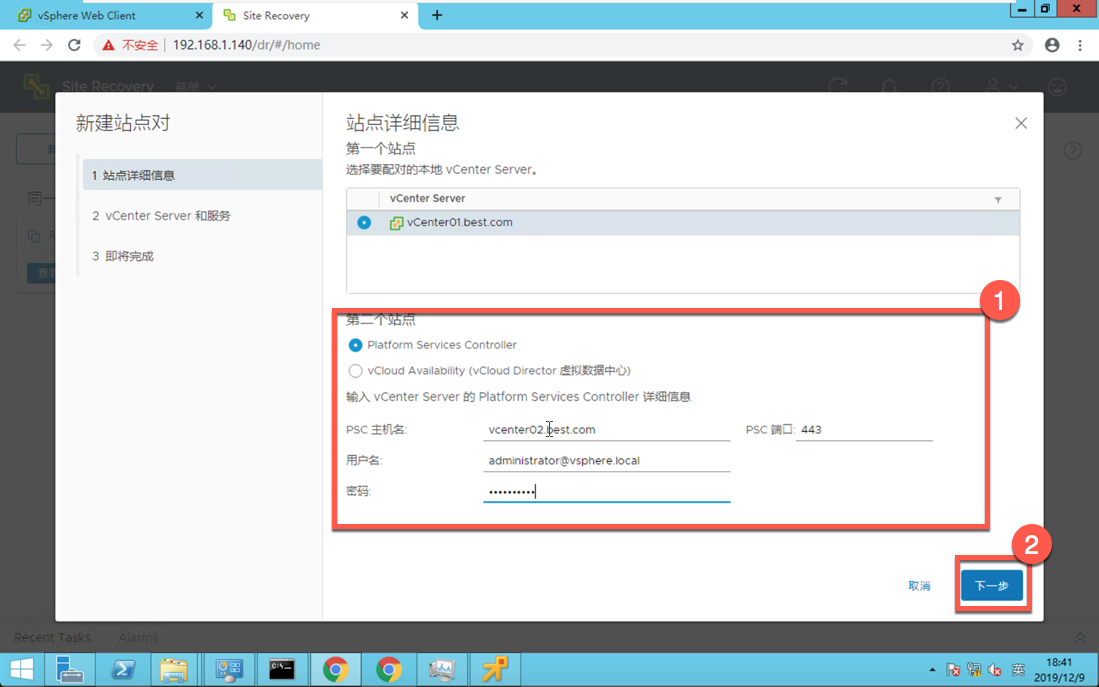The height and width of the screenshot is (687, 1099).
Task: Expand the bottom panel chevron
Action: pyautogui.click(x=1080, y=637)
